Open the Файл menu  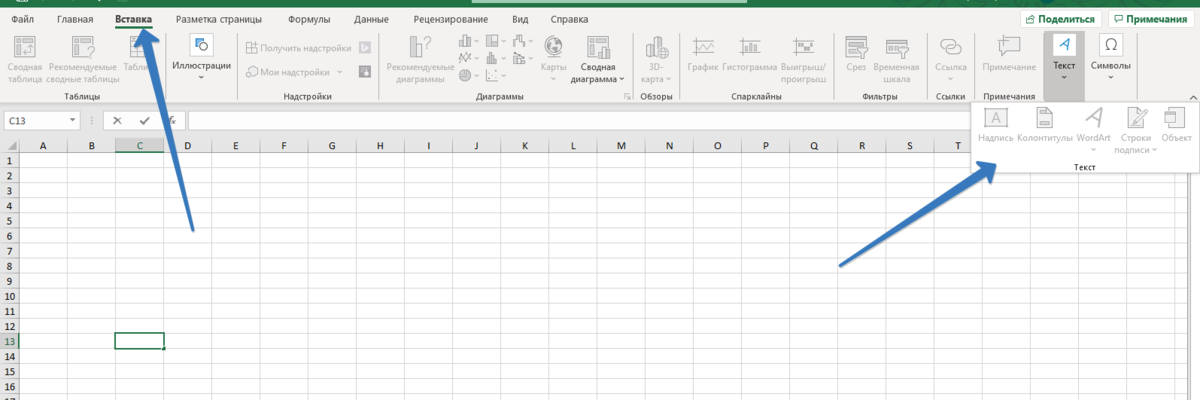point(23,19)
